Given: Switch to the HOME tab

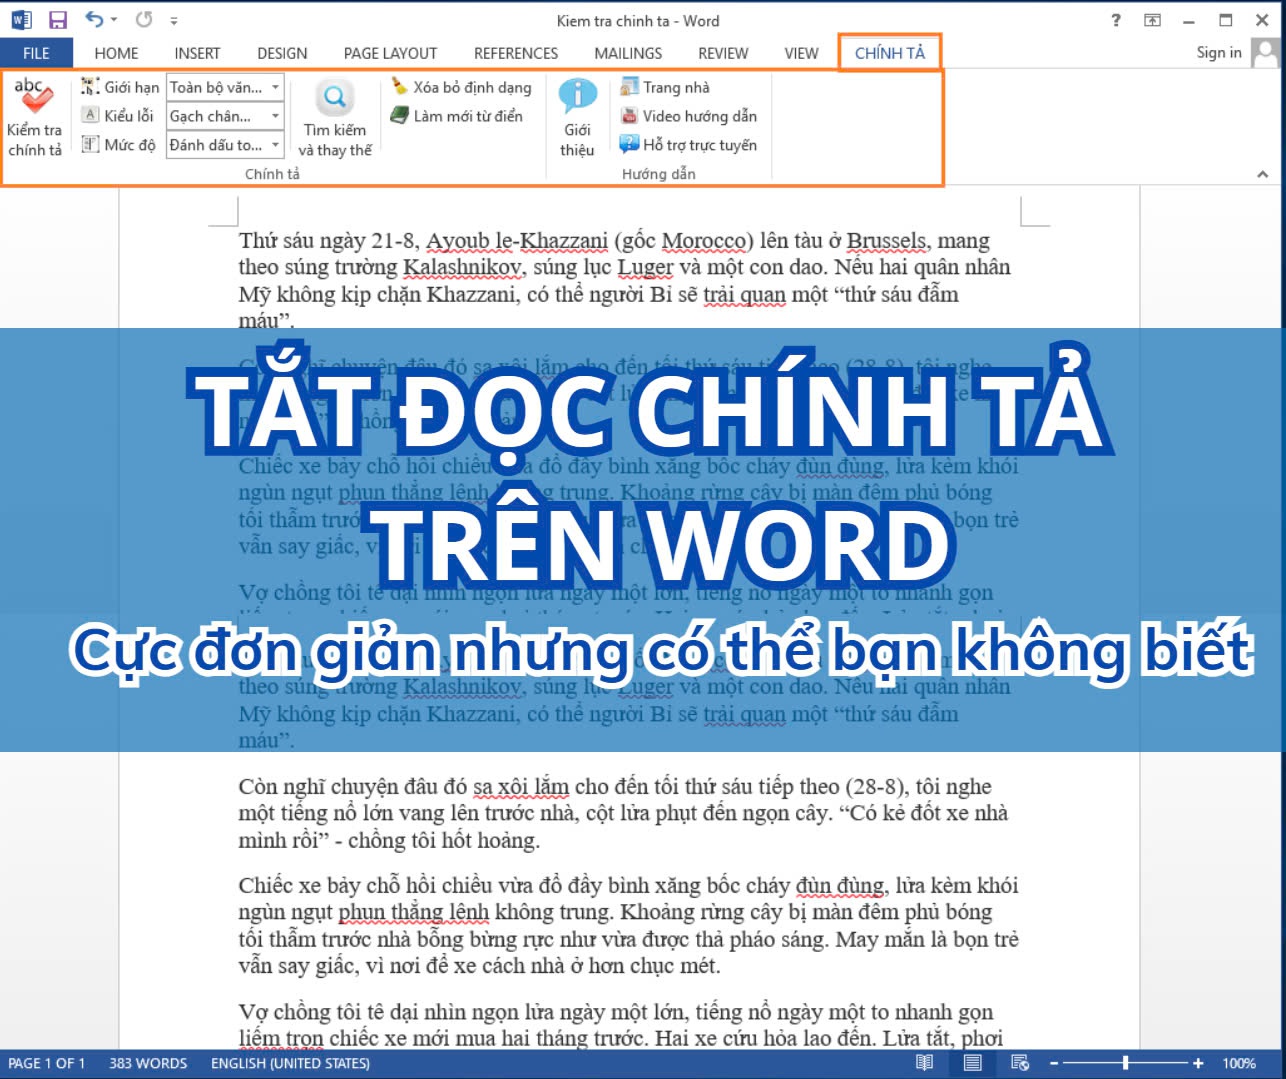Looking at the screenshot, I should pos(116,53).
